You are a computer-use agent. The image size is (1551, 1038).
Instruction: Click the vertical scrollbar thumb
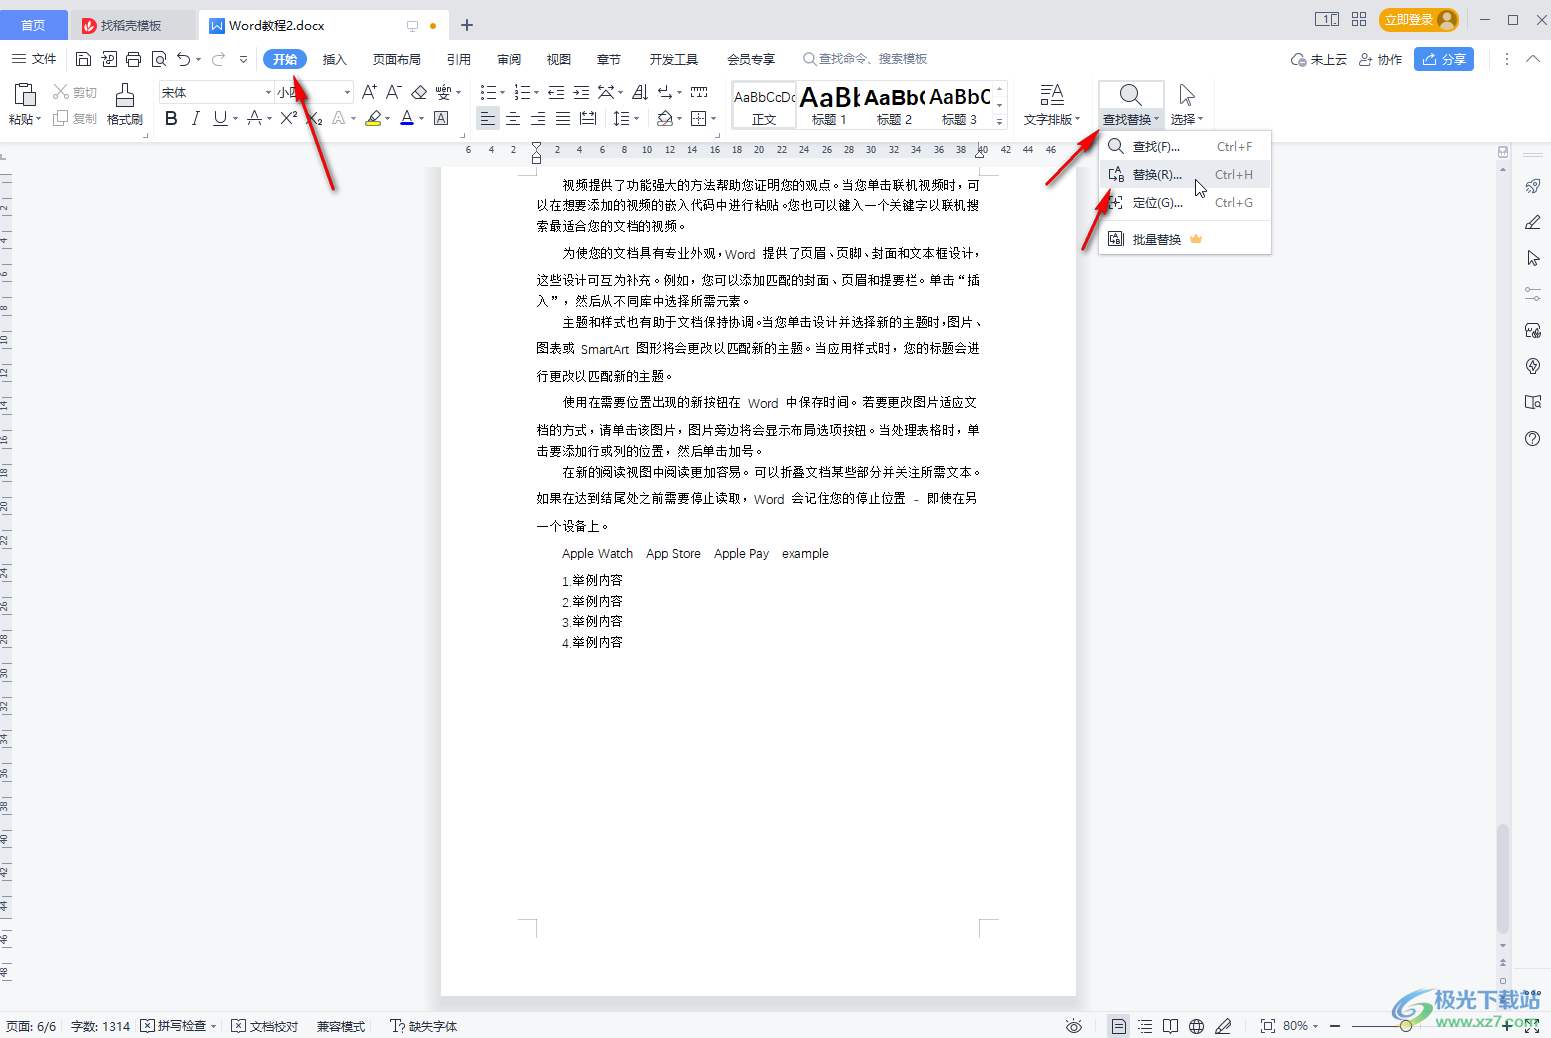pos(1502,879)
